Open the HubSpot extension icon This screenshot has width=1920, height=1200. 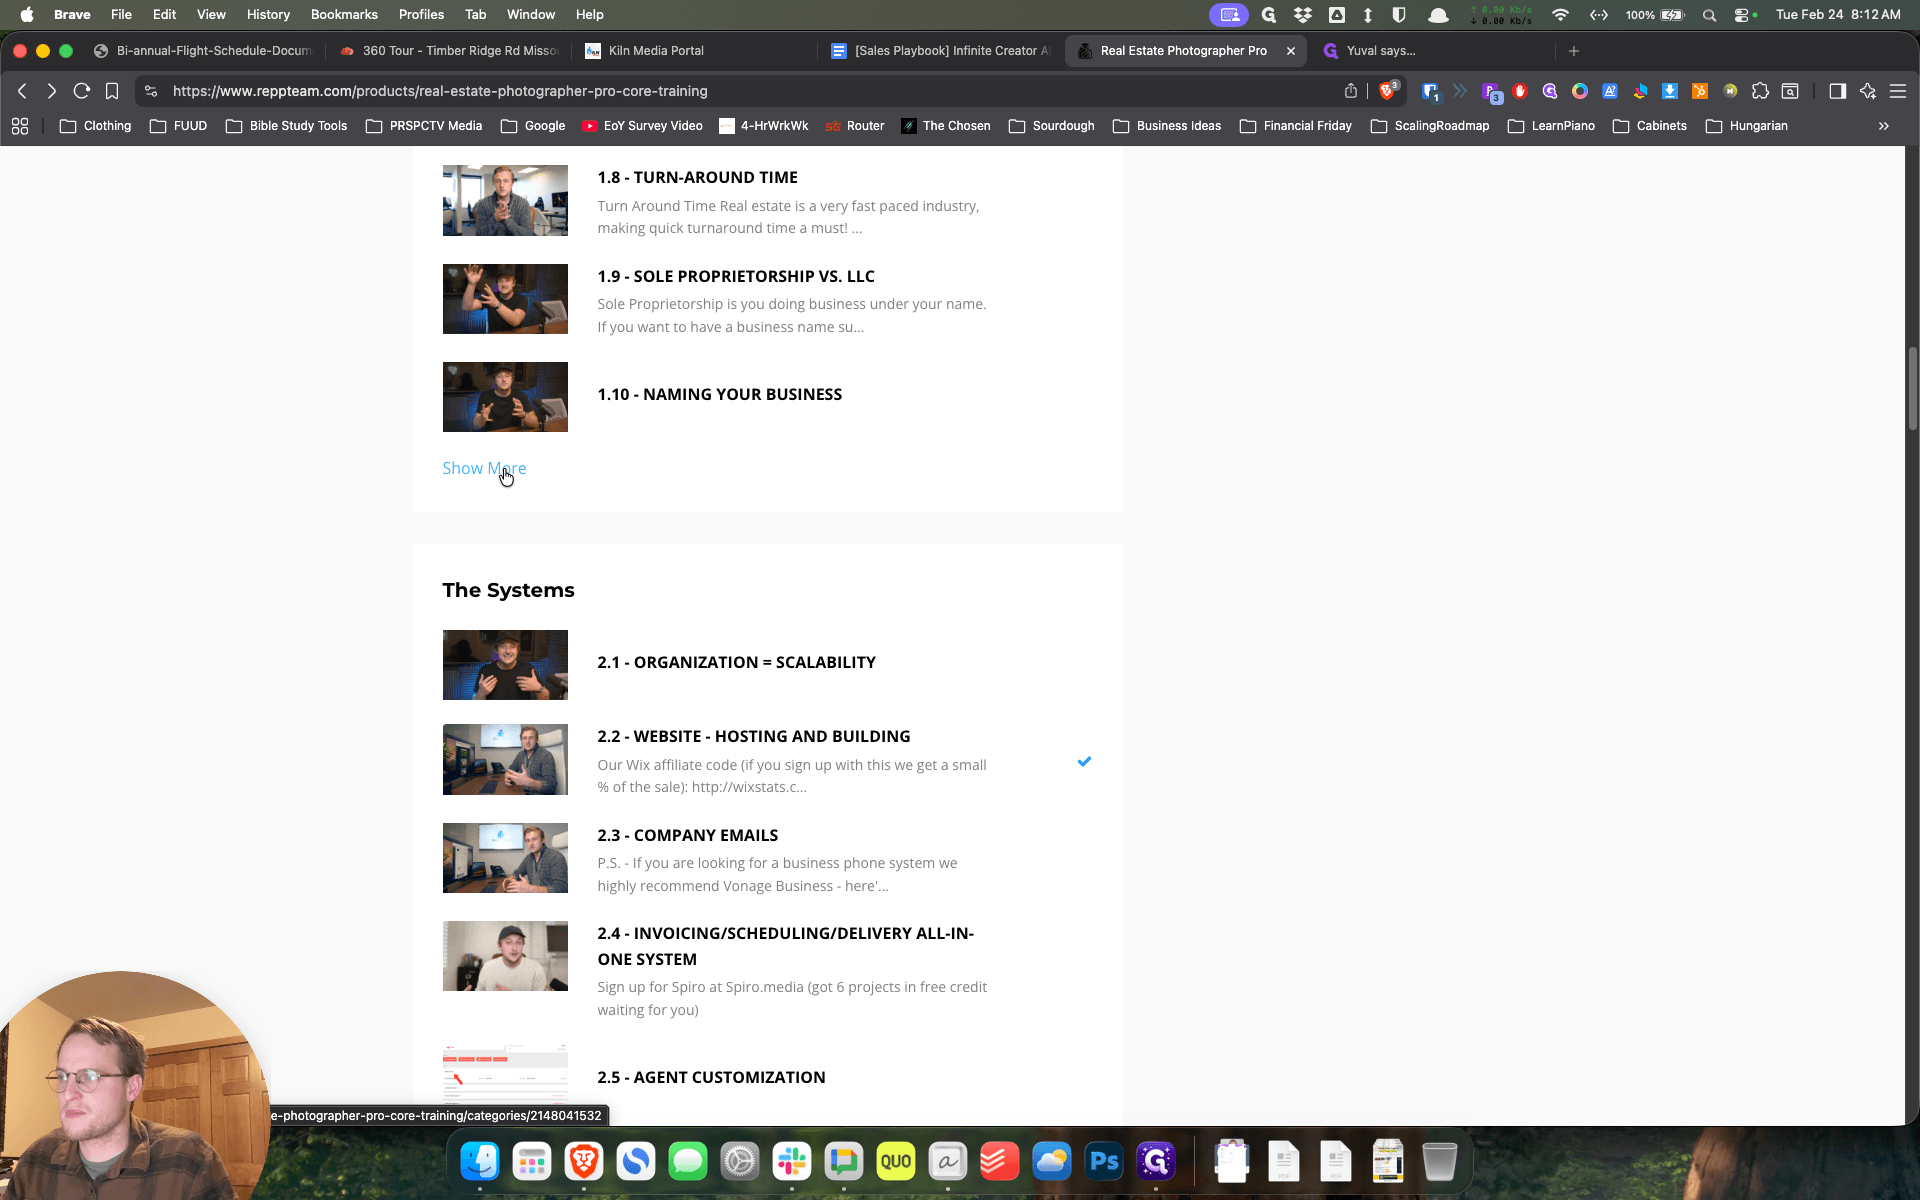coord(1699,91)
